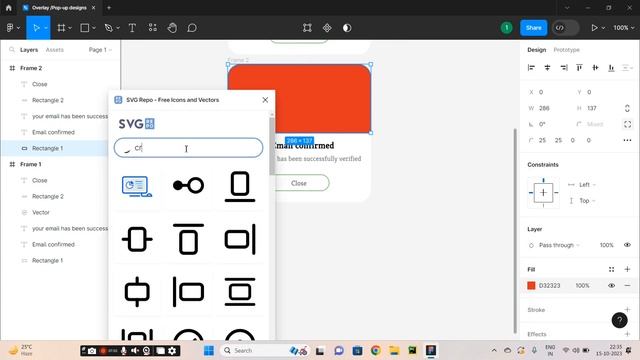Close the SVG Repo plugin window
This screenshot has width=640, height=360.
pos(265,100)
